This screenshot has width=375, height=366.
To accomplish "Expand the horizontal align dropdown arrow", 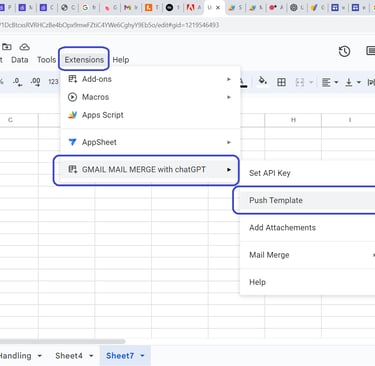I will [x=336, y=82].
